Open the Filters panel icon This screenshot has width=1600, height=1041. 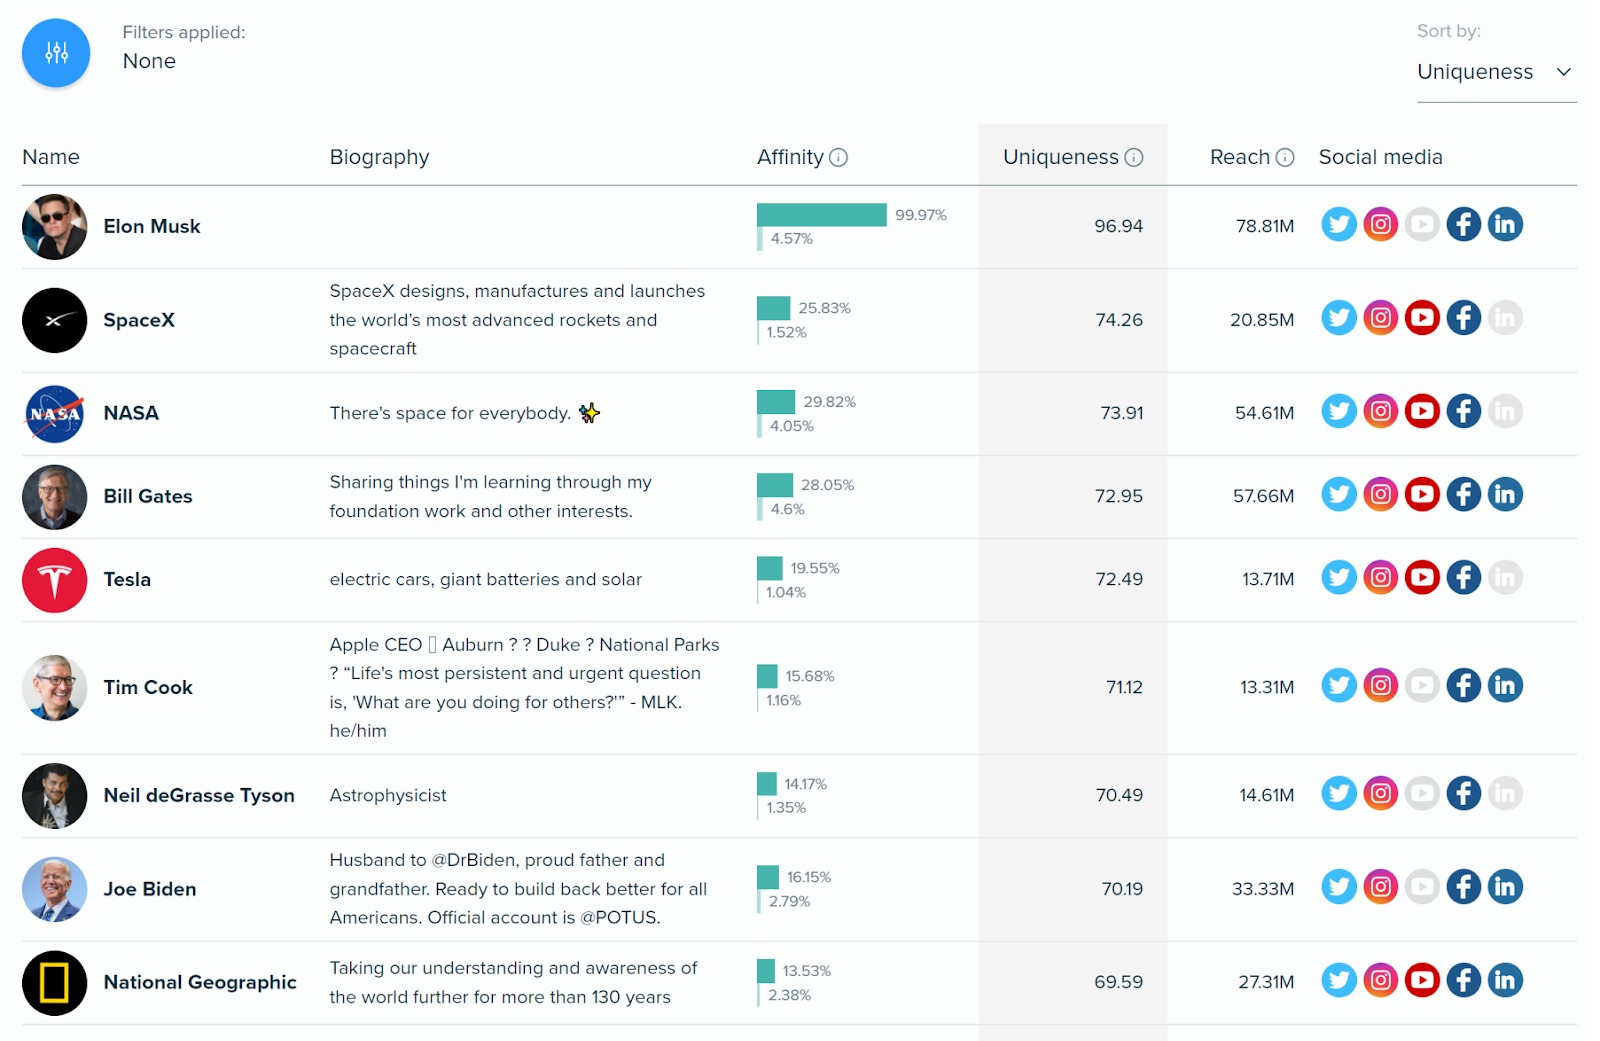[x=55, y=52]
